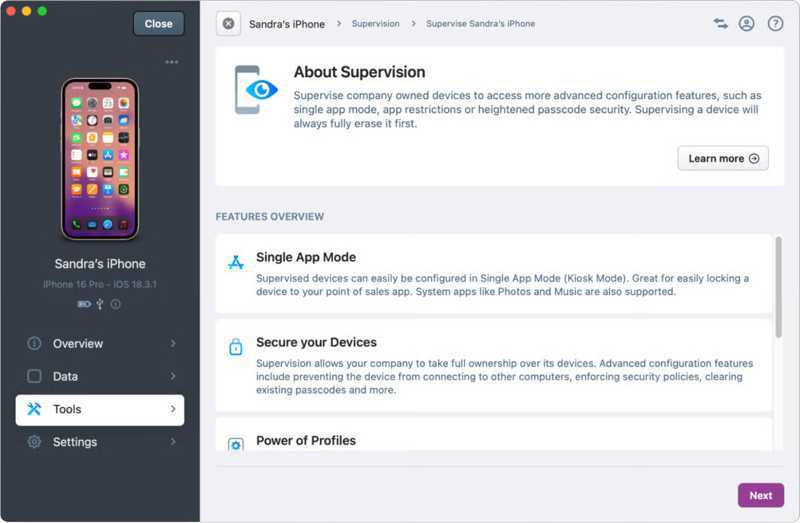Viewport: 800px width, 523px height.
Task: Click the Close button in the sidebar
Action: pyautogui.click(x=158, y=24)
